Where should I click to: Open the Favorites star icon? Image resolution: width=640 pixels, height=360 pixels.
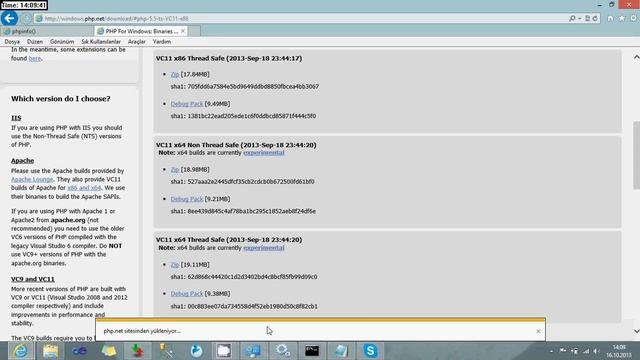622,18
